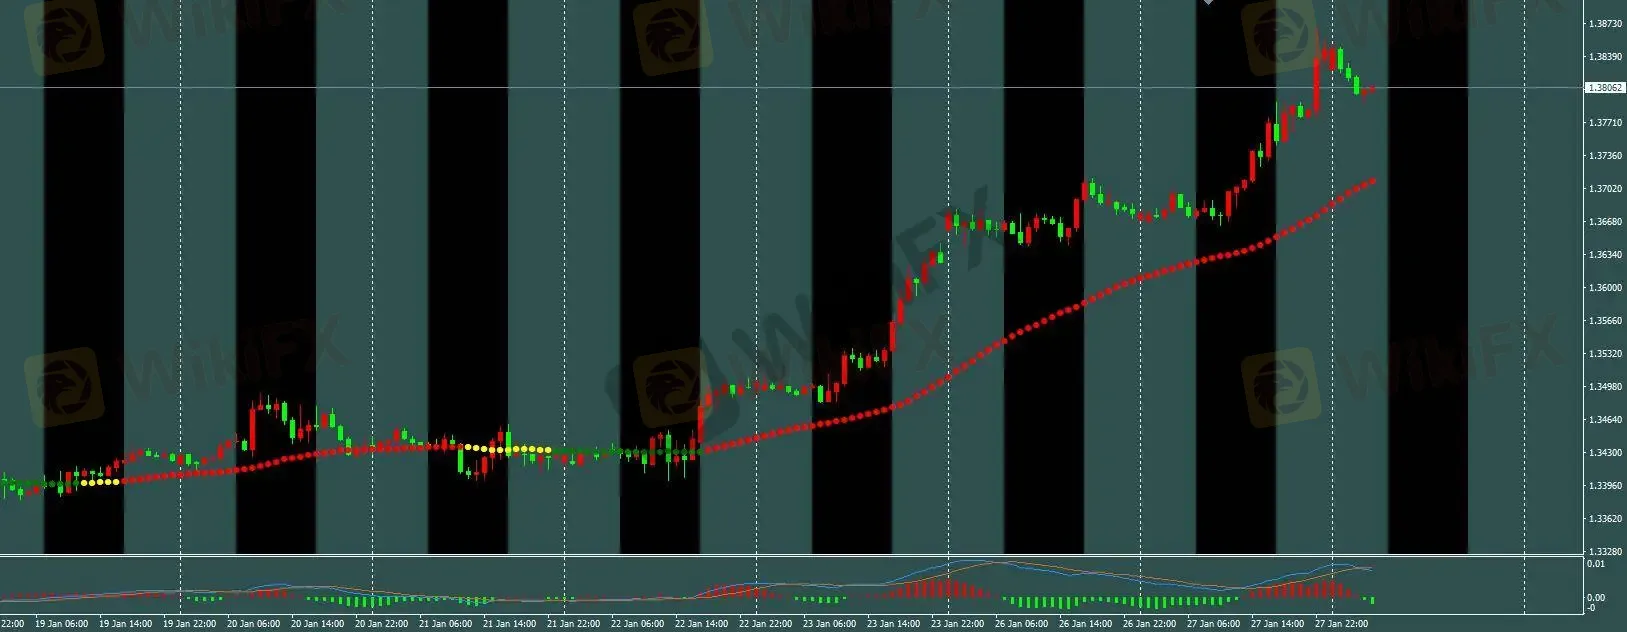Screen dimensions: 1627x632
Task: Click price scale value 1.34980
Action: pyautogui.click(x=1605, y=387)
